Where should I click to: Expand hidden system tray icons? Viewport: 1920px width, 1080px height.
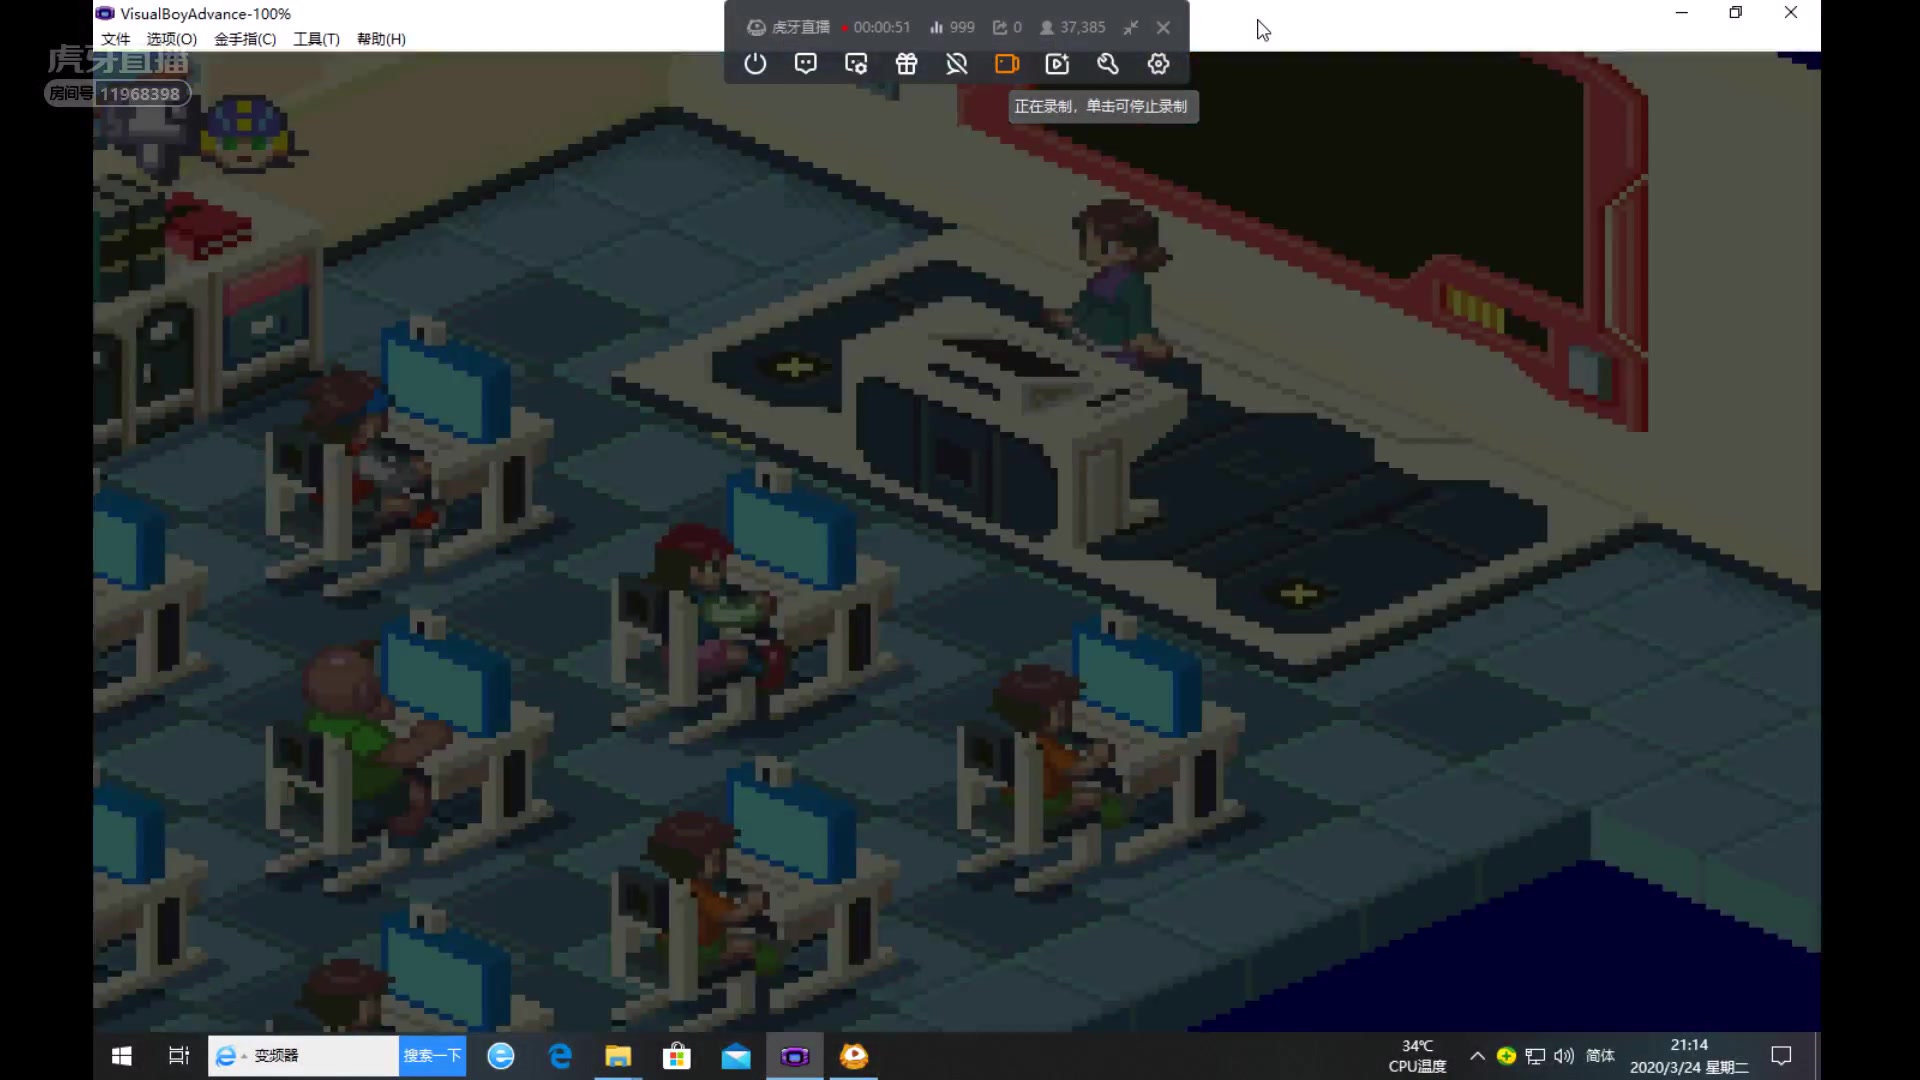click(x=1477, y=1056)
